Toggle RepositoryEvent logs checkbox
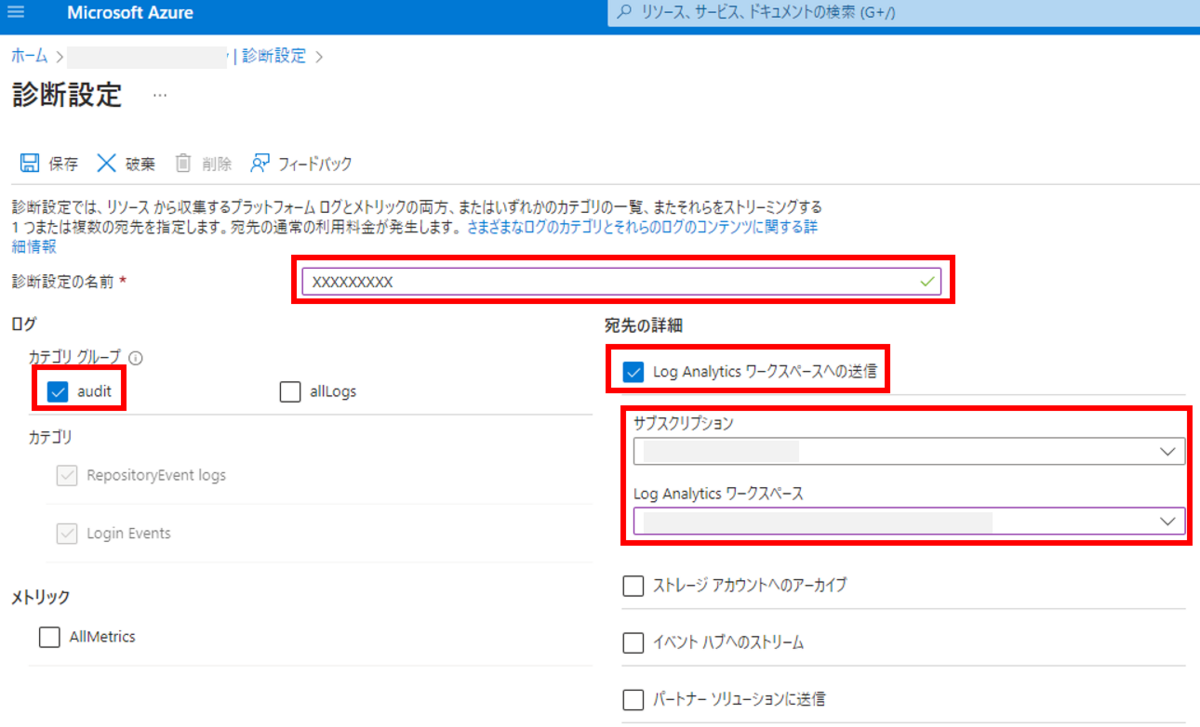 tap(67, 476)
